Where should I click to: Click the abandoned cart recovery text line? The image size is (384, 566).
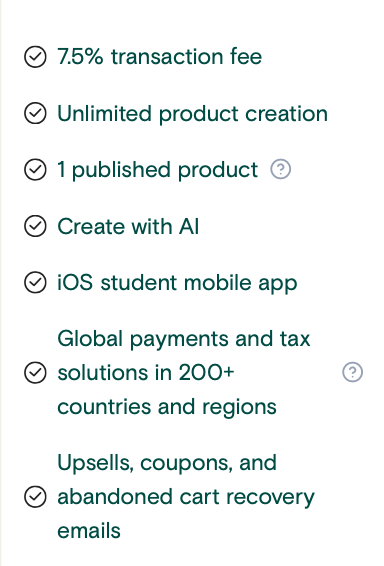coord(186,498)
